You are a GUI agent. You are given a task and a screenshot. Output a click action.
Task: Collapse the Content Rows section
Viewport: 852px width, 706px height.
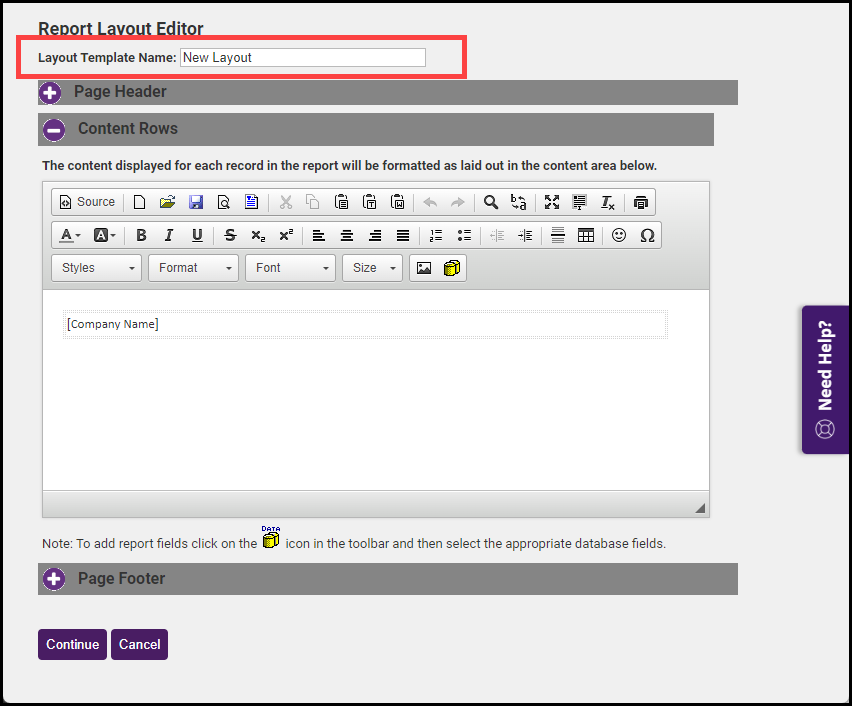pyautogui.click(x=54, y=130)
